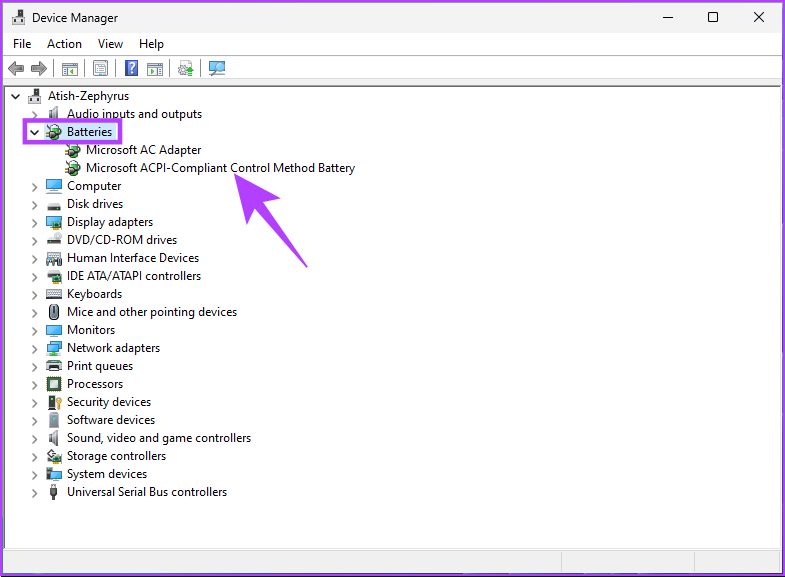
Task: Select Microsoft ACPI-Compliant Control Method Battery
Action: 220,168
